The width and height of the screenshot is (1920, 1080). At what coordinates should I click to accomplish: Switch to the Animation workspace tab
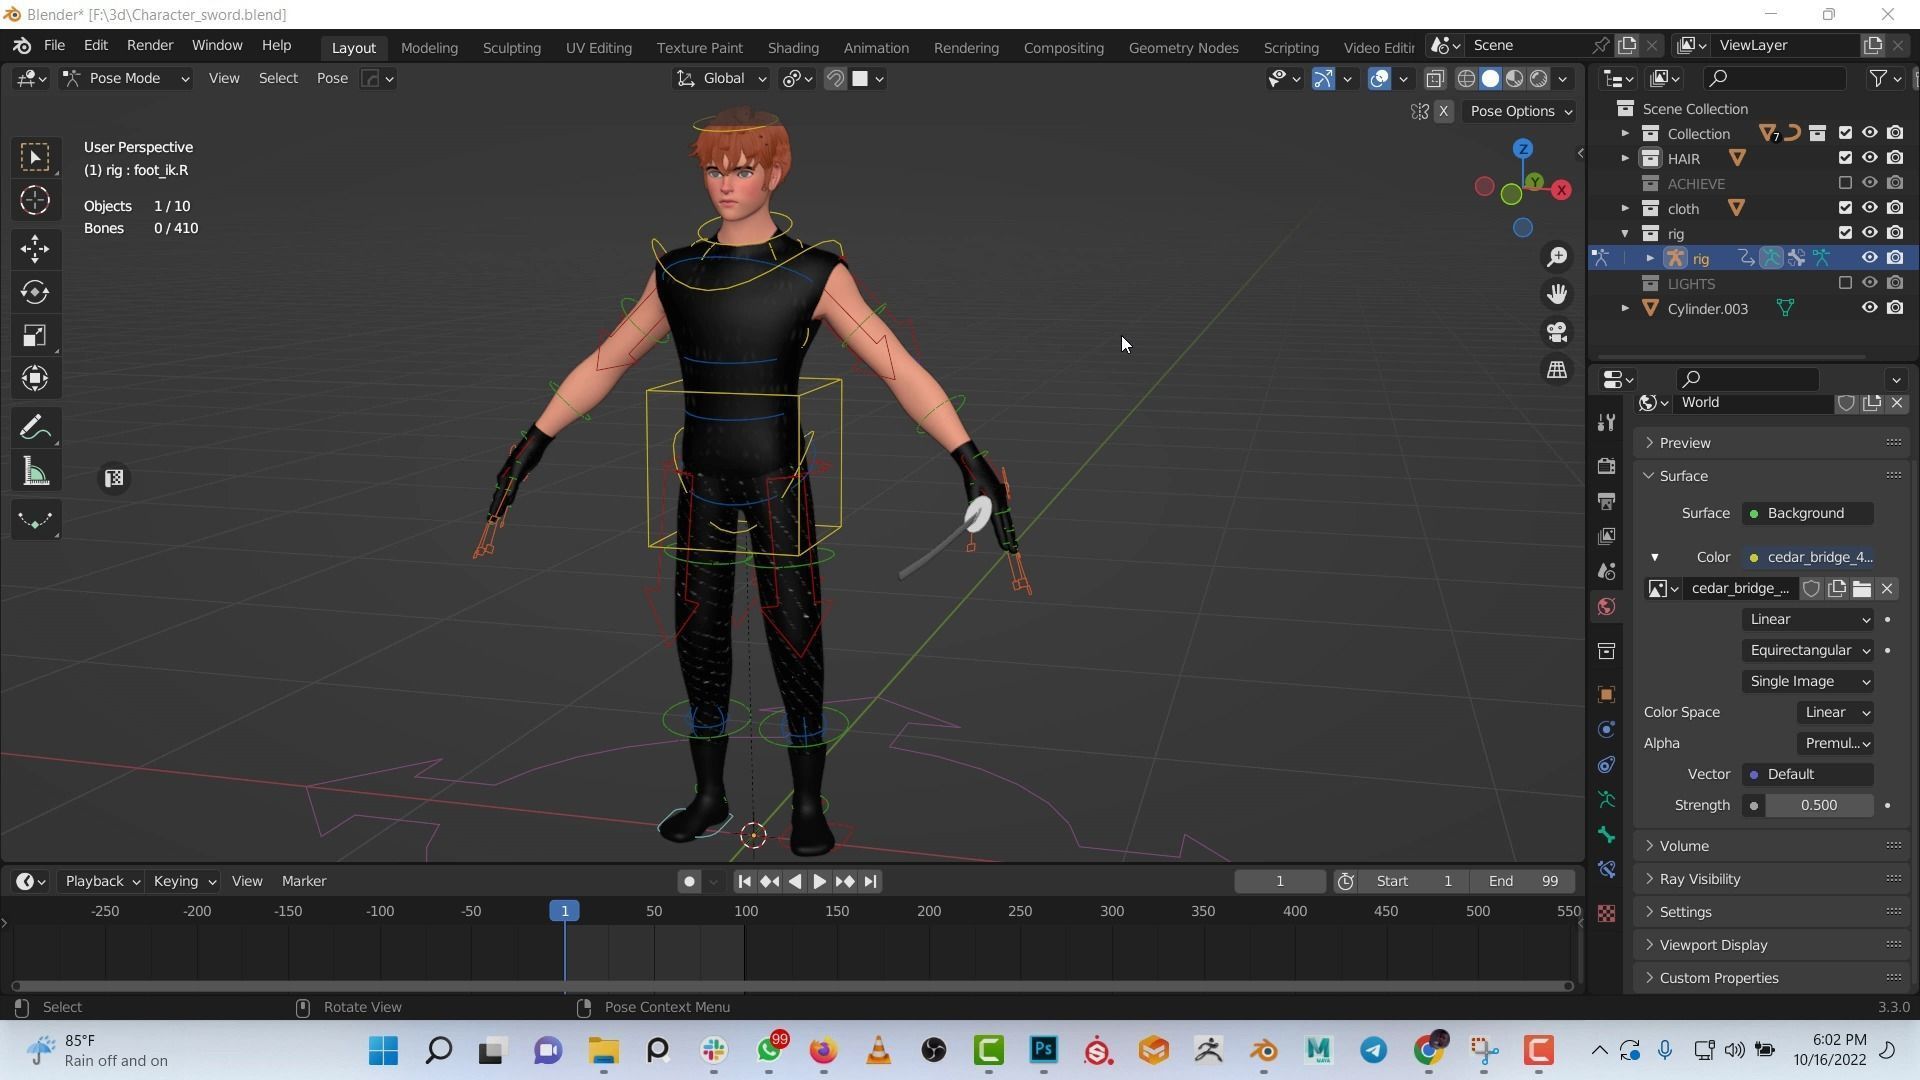(875, 48)
